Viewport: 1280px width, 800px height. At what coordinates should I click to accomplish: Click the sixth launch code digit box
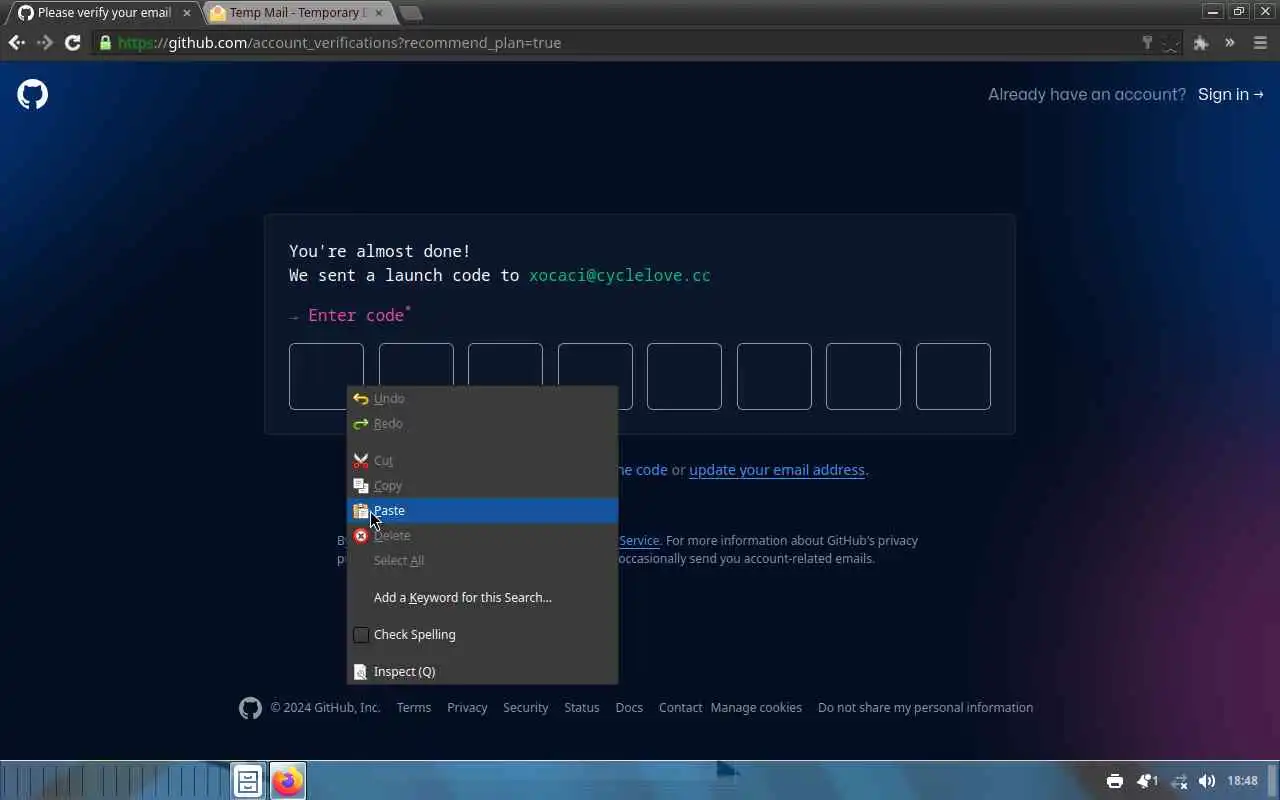pyautogui.click(x=774, y=377)
